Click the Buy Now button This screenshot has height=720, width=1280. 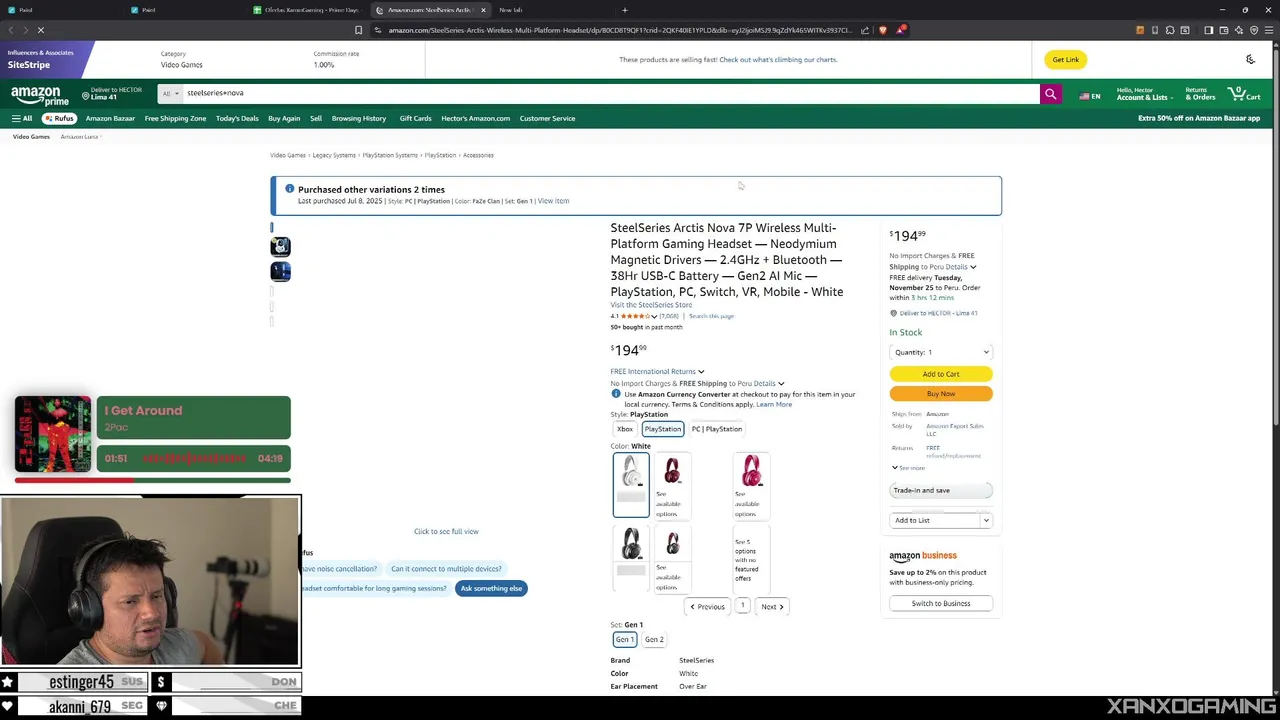click(941, 394)
